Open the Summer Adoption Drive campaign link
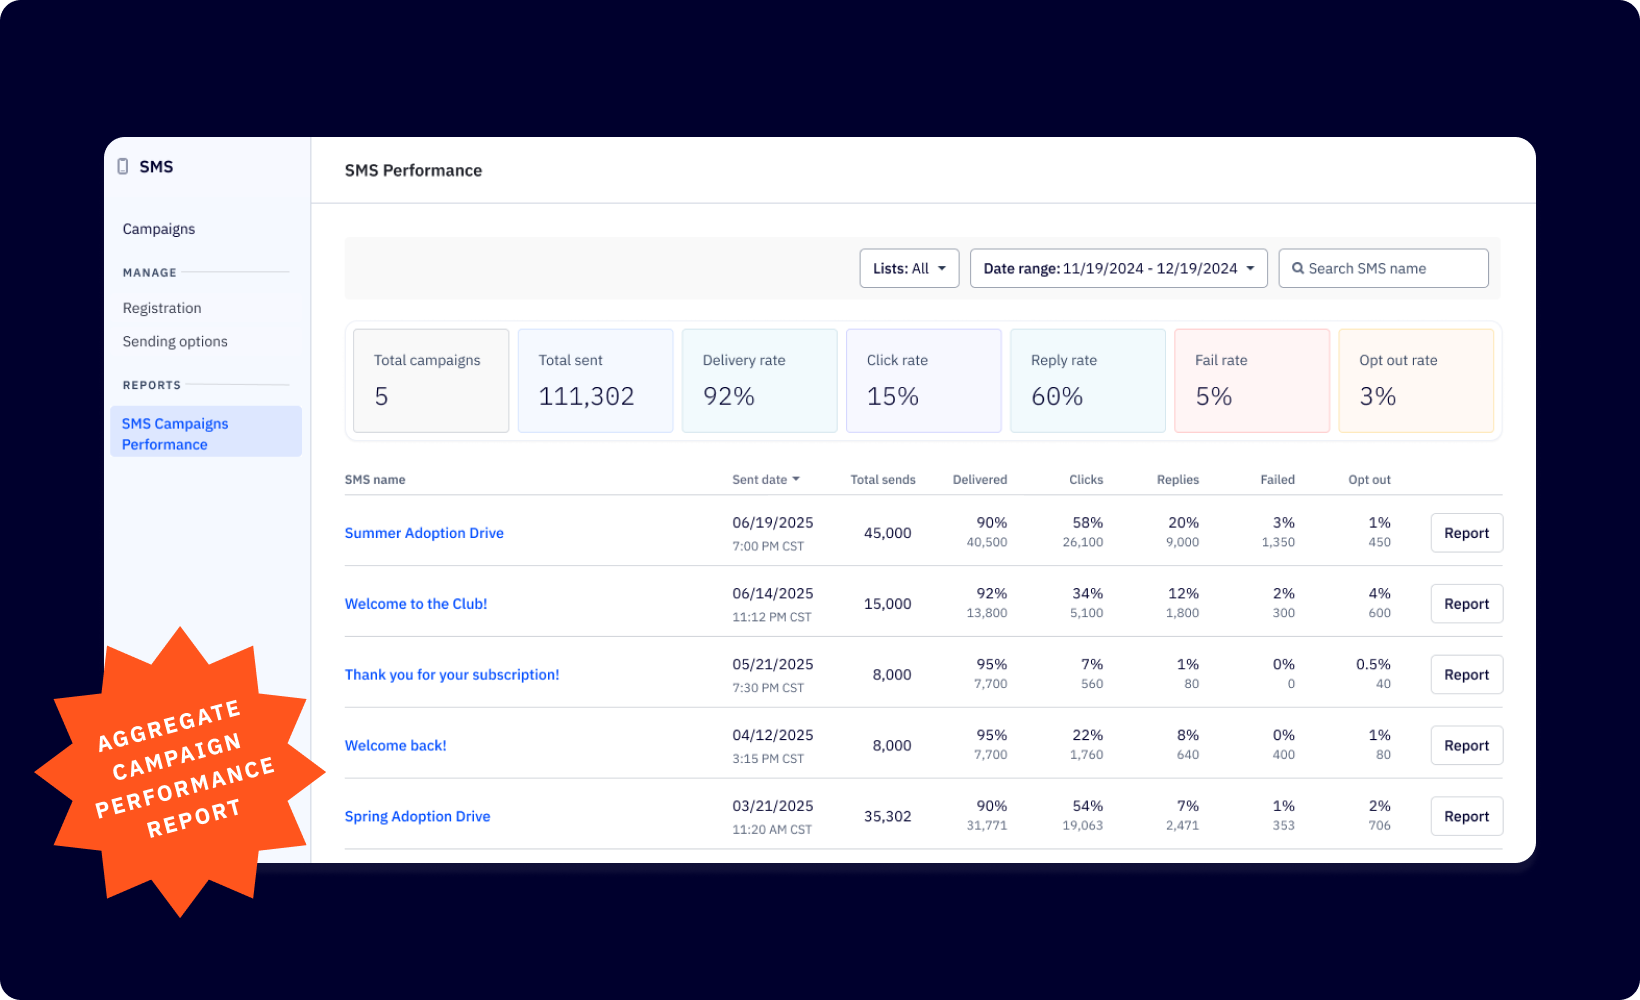Screen dimensions: 1640x1000 (x=424, y=533)
